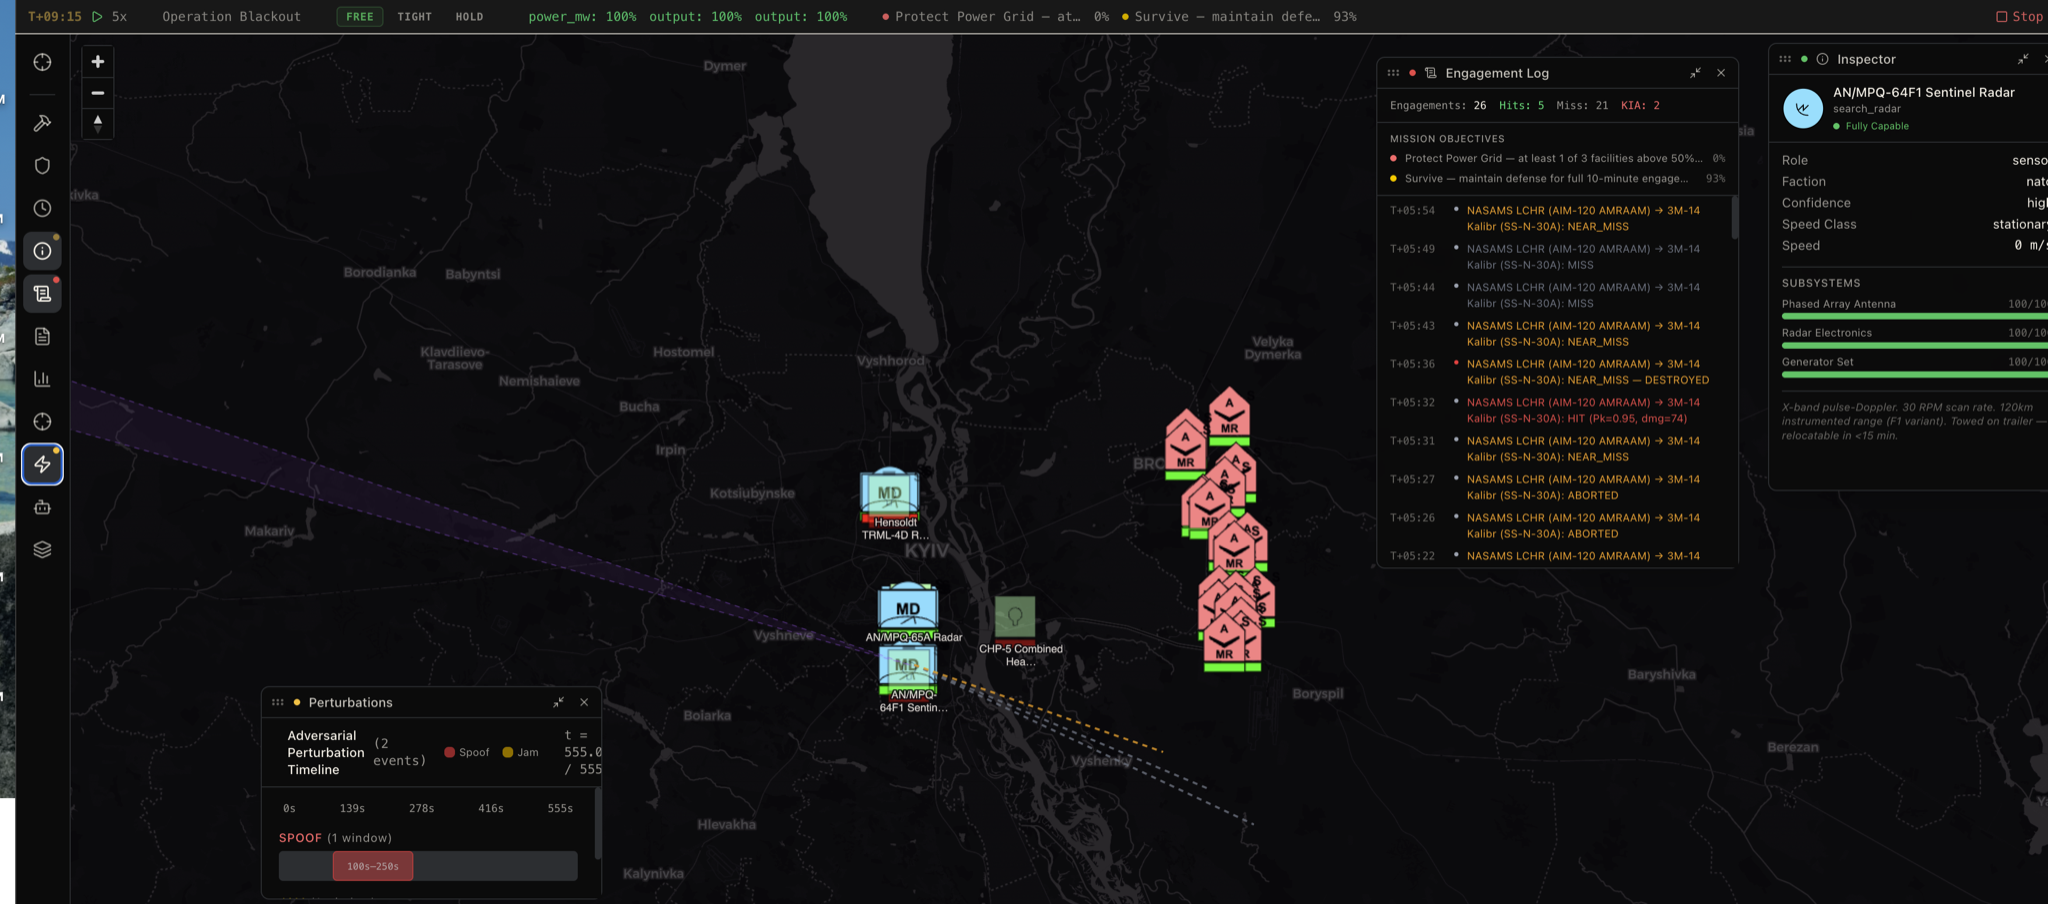Grab the Perturbations panel drag handle dots

click(278, 702)
